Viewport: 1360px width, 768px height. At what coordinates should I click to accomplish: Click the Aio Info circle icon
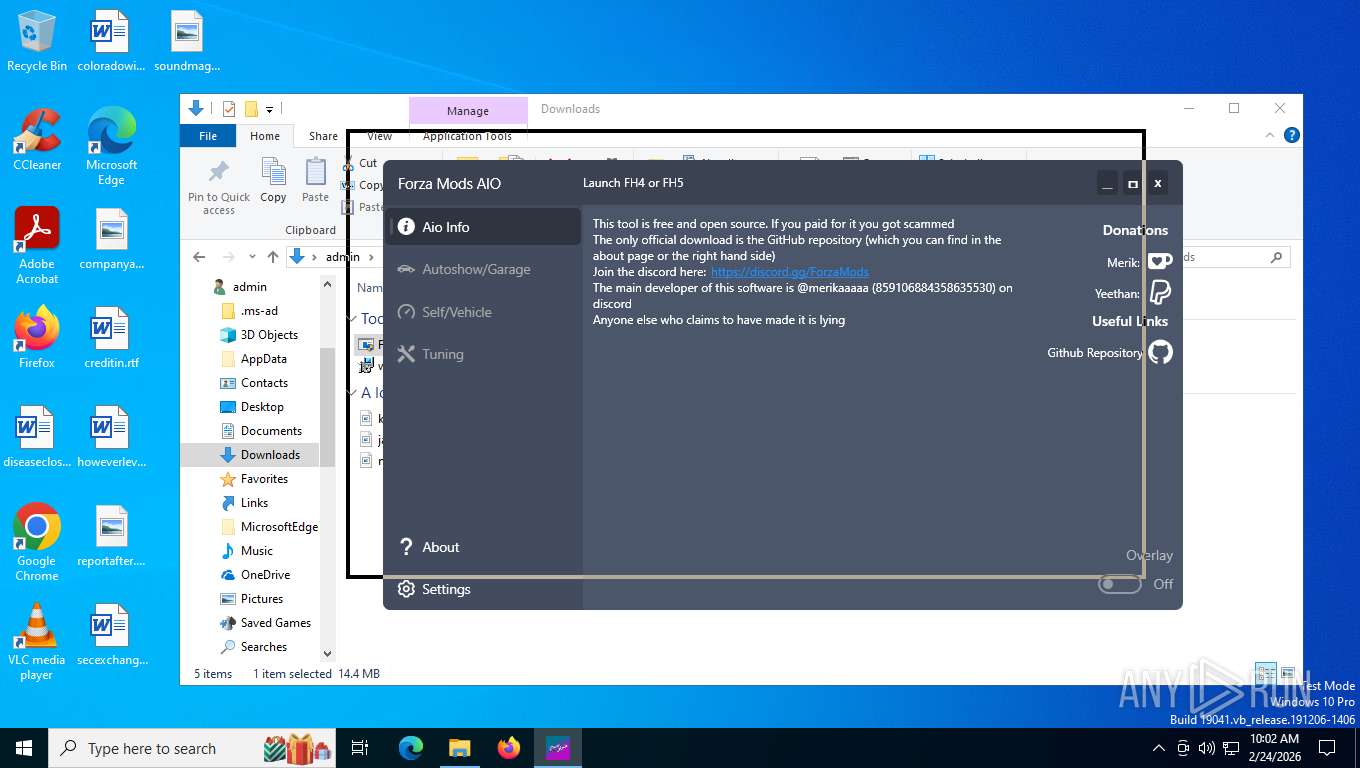406,227
